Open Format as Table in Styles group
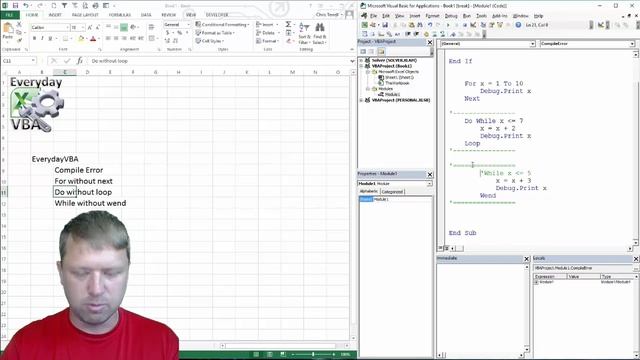The width and height of the screenshot is (640, 360). tap(216, 33)
